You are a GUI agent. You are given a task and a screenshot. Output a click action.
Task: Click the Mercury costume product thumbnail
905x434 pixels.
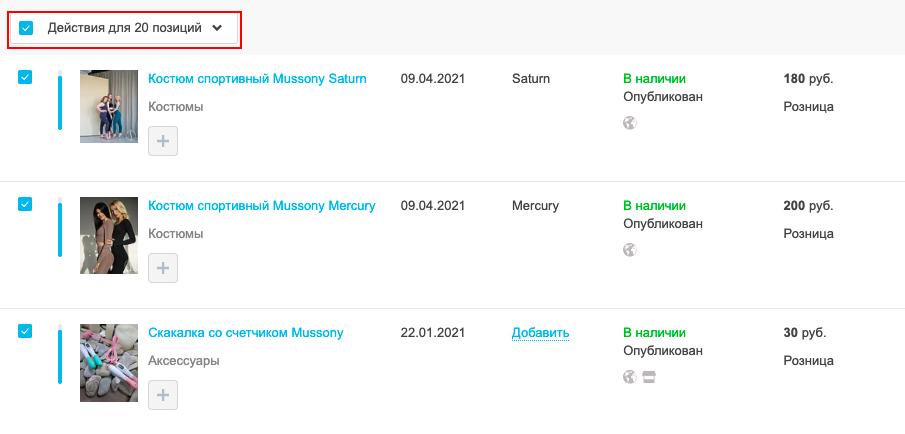pos(109,235)
